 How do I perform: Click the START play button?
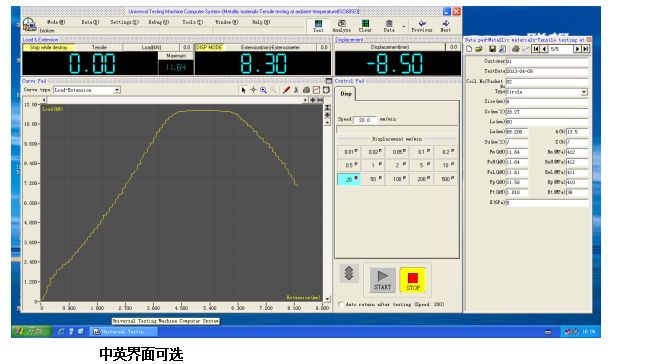(x=382, y=279)
